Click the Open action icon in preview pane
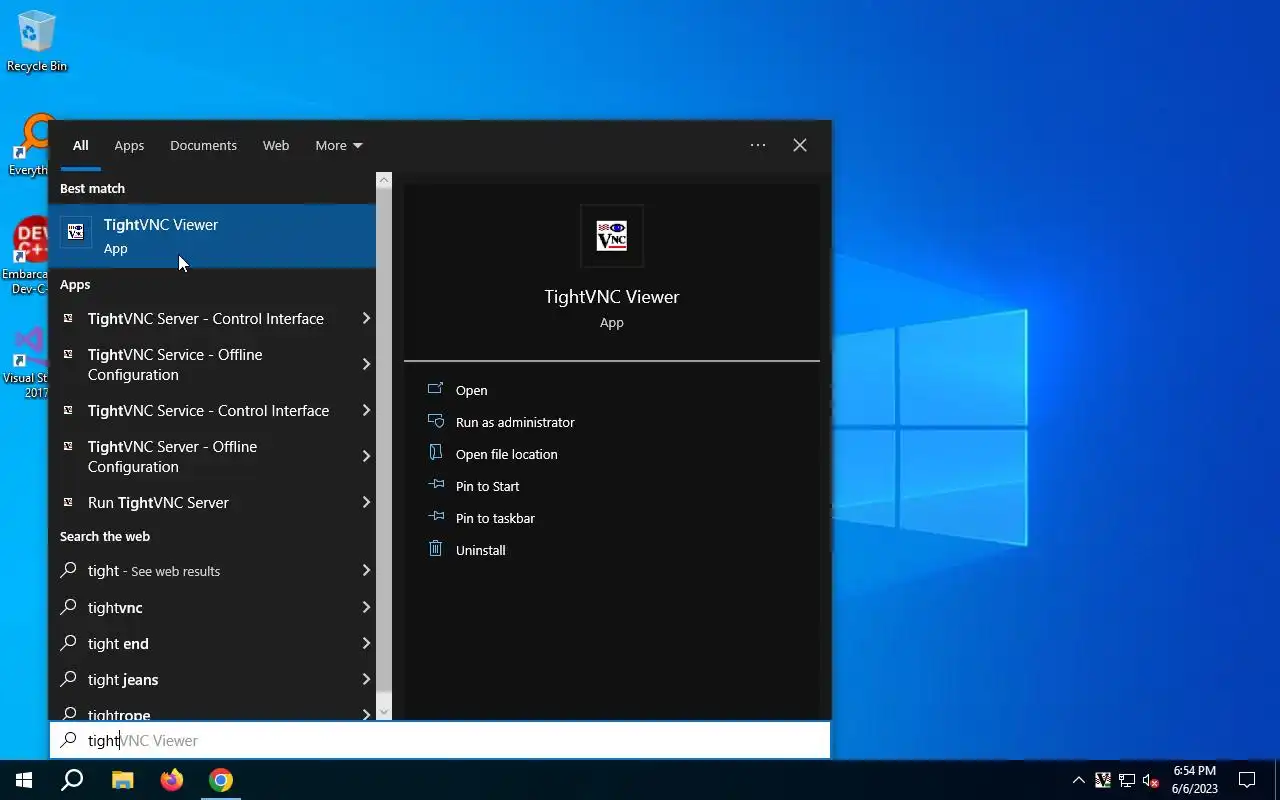Image resolution: width=1280 pixels, height=800 pixels. tap(435, 389)
